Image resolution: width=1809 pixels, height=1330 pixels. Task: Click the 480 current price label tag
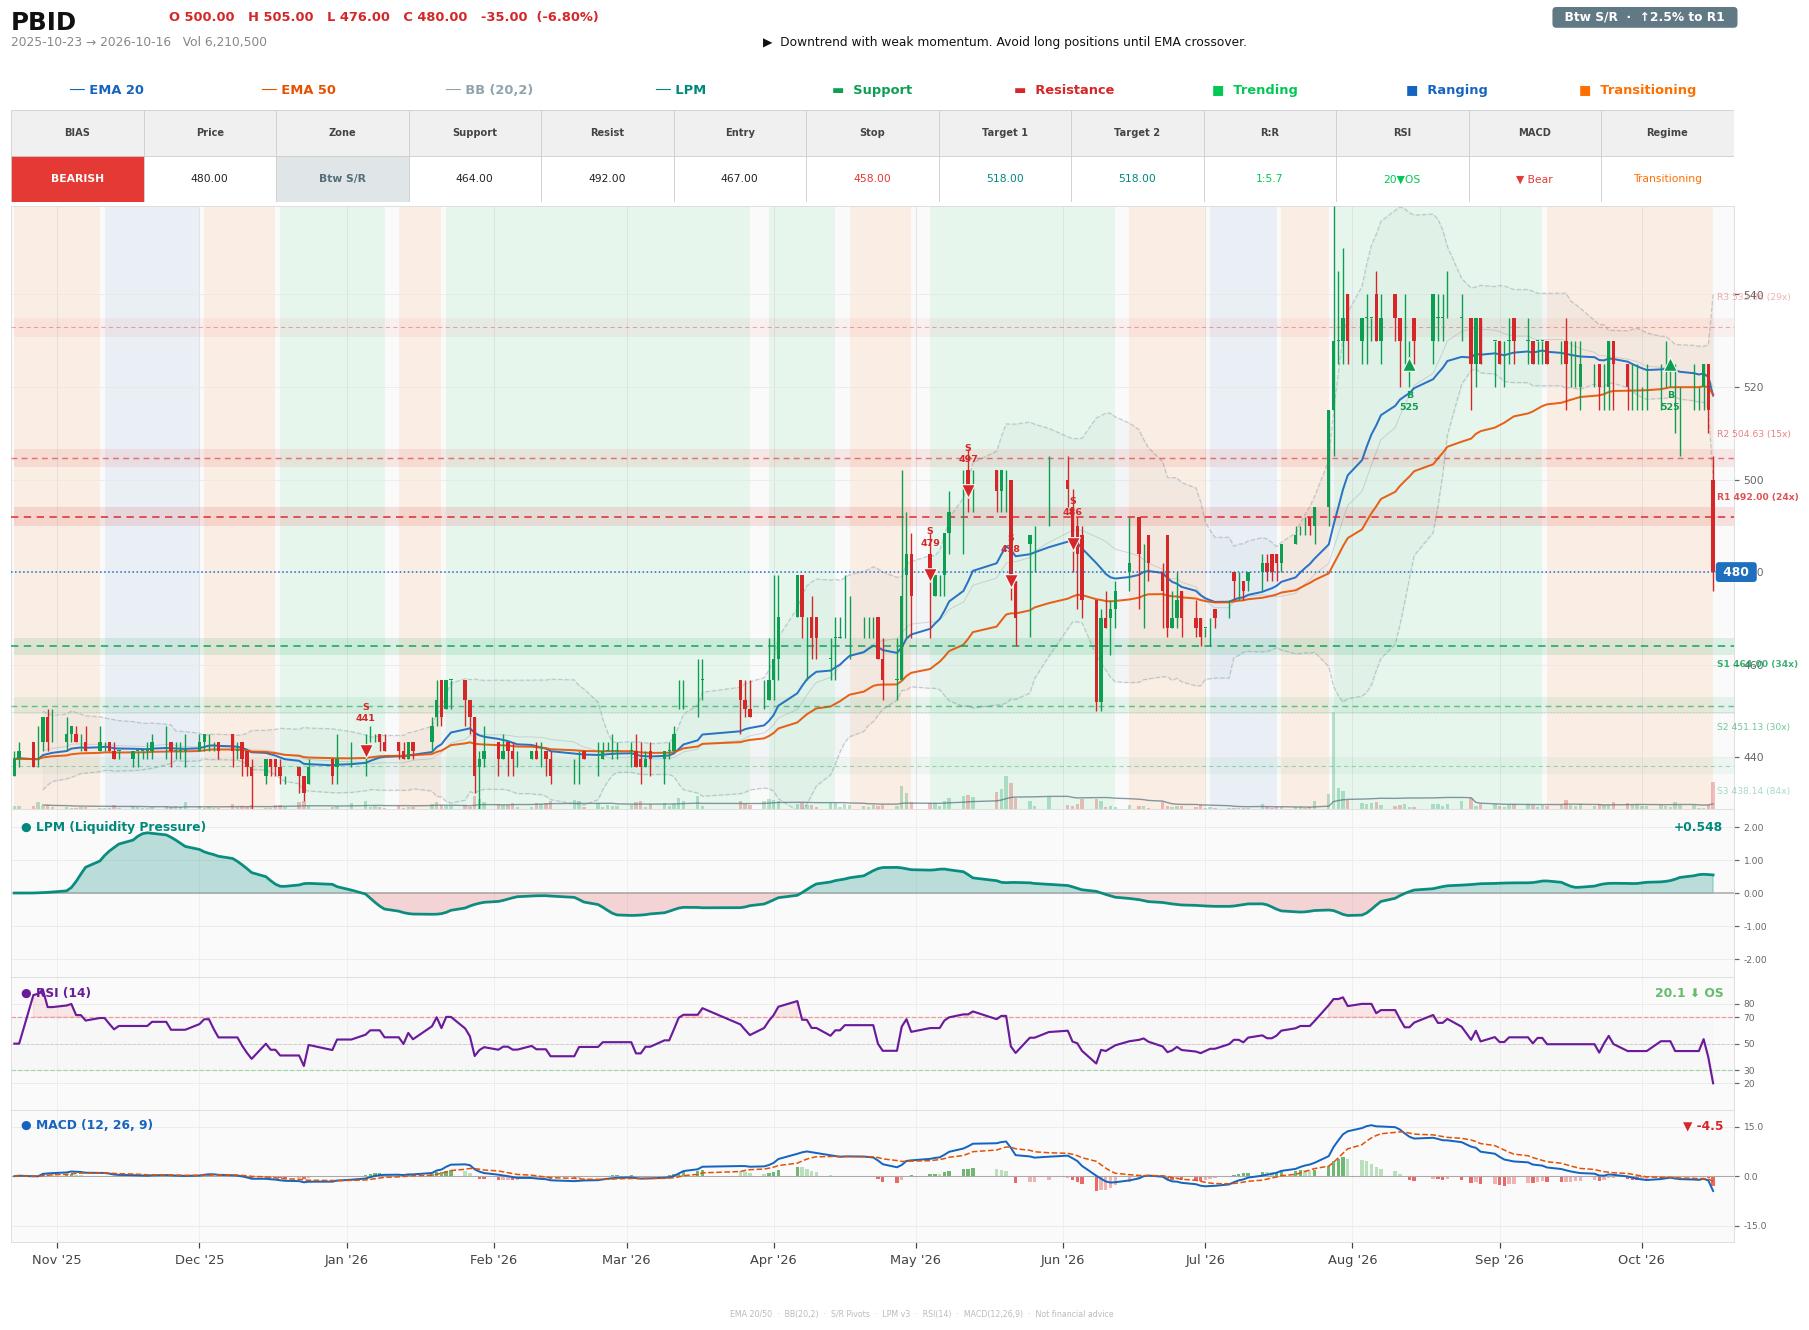pyautogui.click(x=1736, y=572)
